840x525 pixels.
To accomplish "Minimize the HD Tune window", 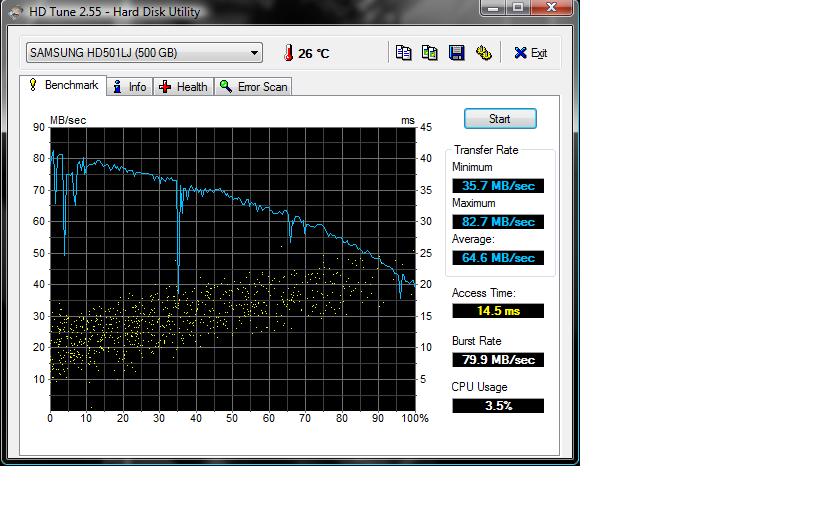I will point(493,8).
